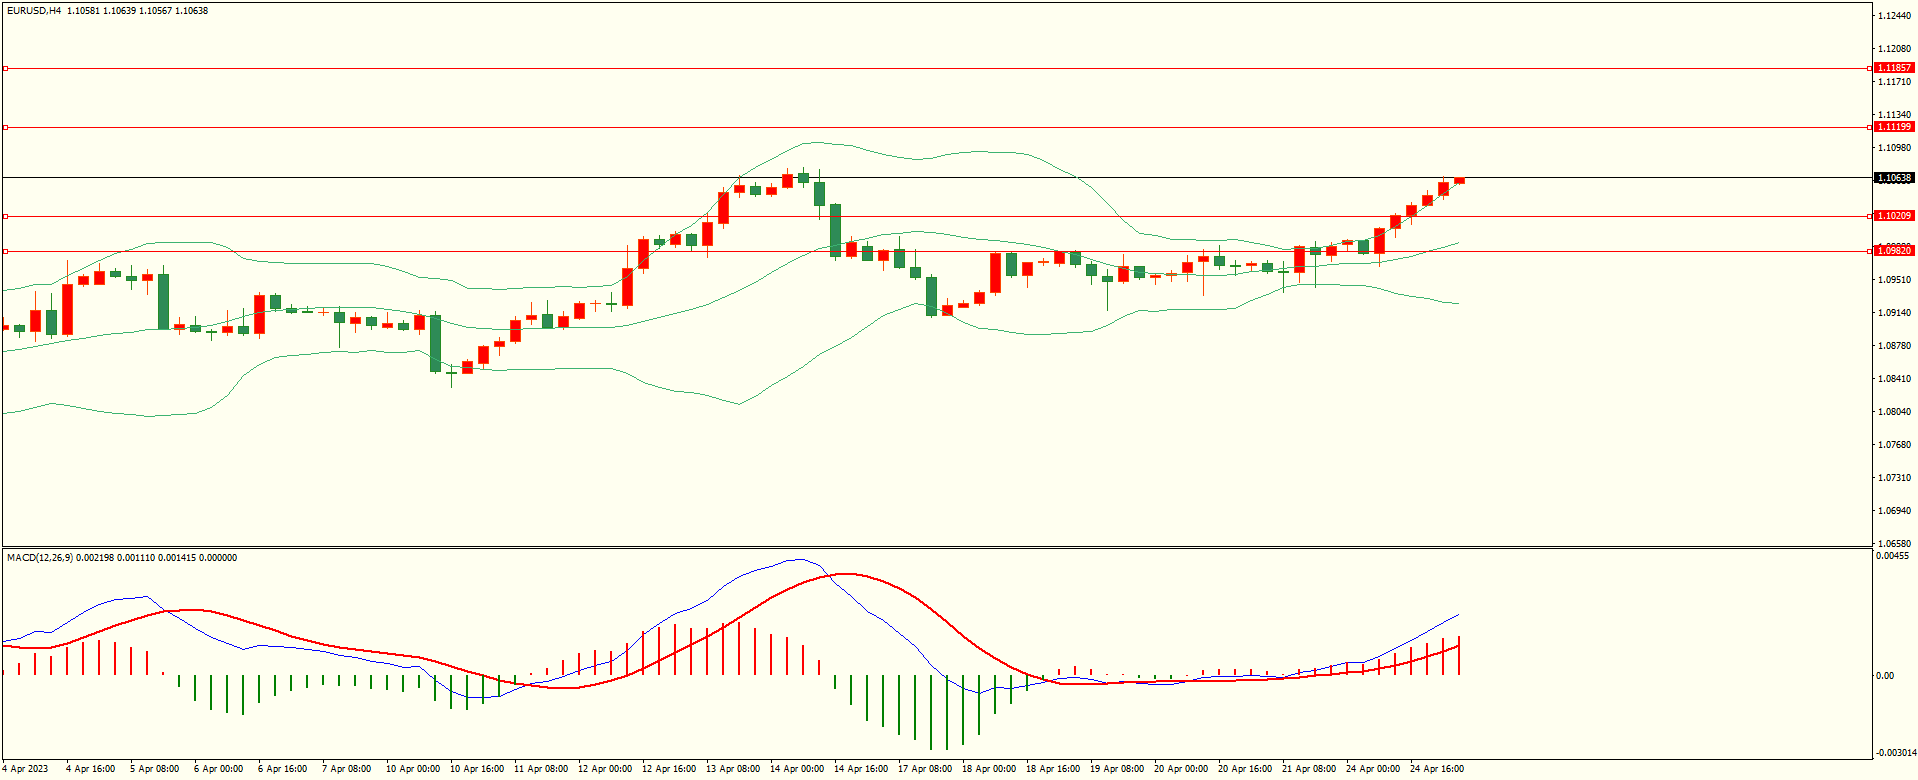Click the left anchor of the 1.10209 line

[x=6, y=216]
